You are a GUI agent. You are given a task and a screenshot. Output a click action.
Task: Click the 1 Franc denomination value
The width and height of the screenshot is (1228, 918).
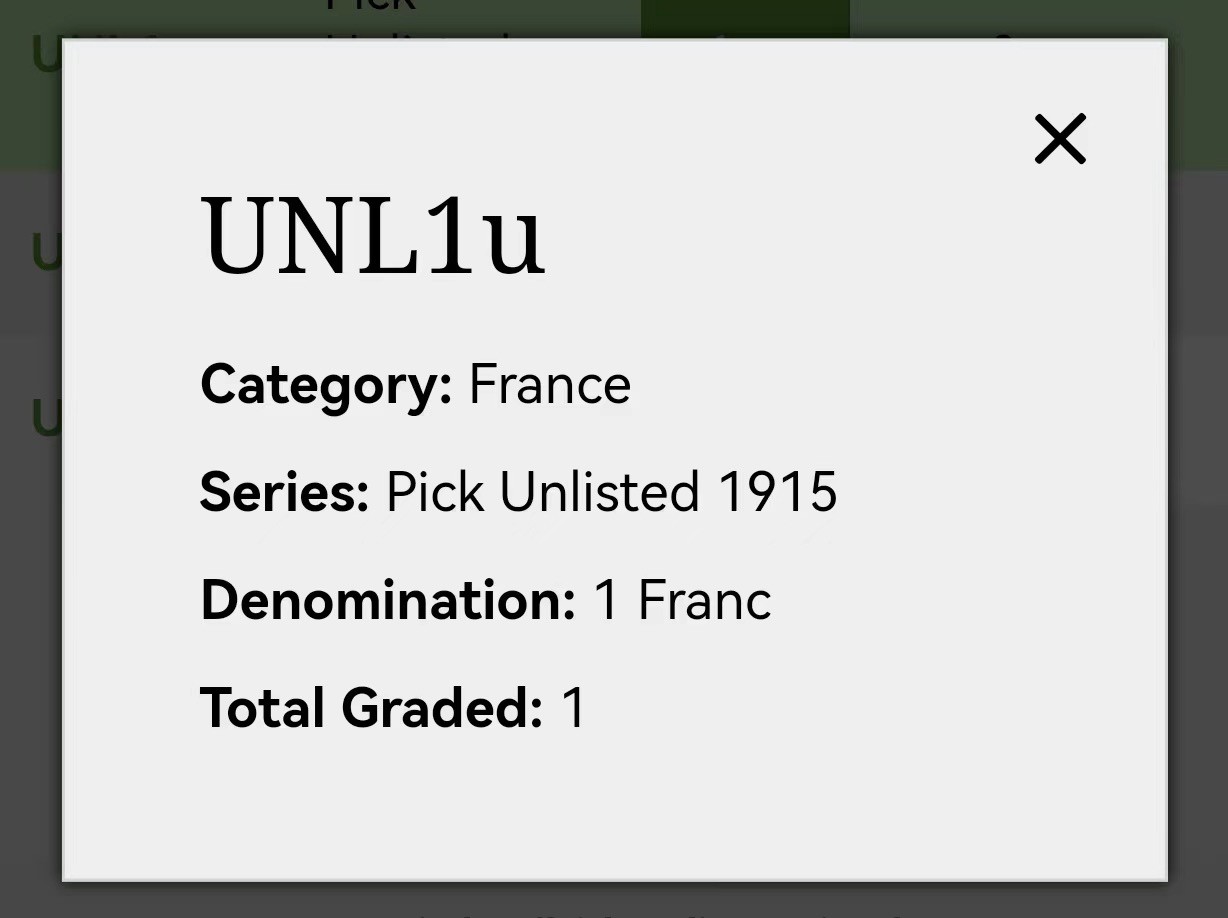coord(683,600)
